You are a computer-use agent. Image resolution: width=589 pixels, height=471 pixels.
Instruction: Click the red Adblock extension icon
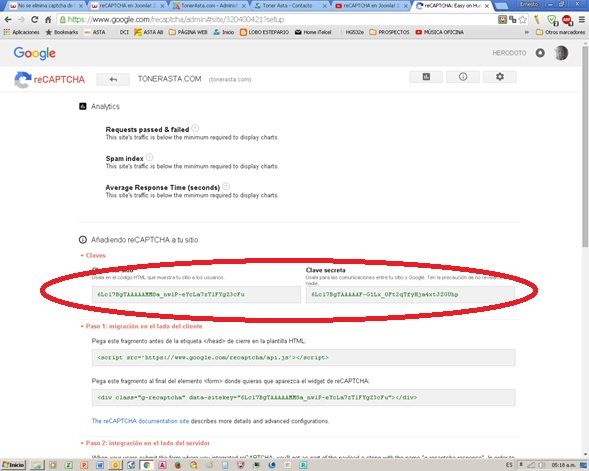pyautogui.click(x=567, y=20)
